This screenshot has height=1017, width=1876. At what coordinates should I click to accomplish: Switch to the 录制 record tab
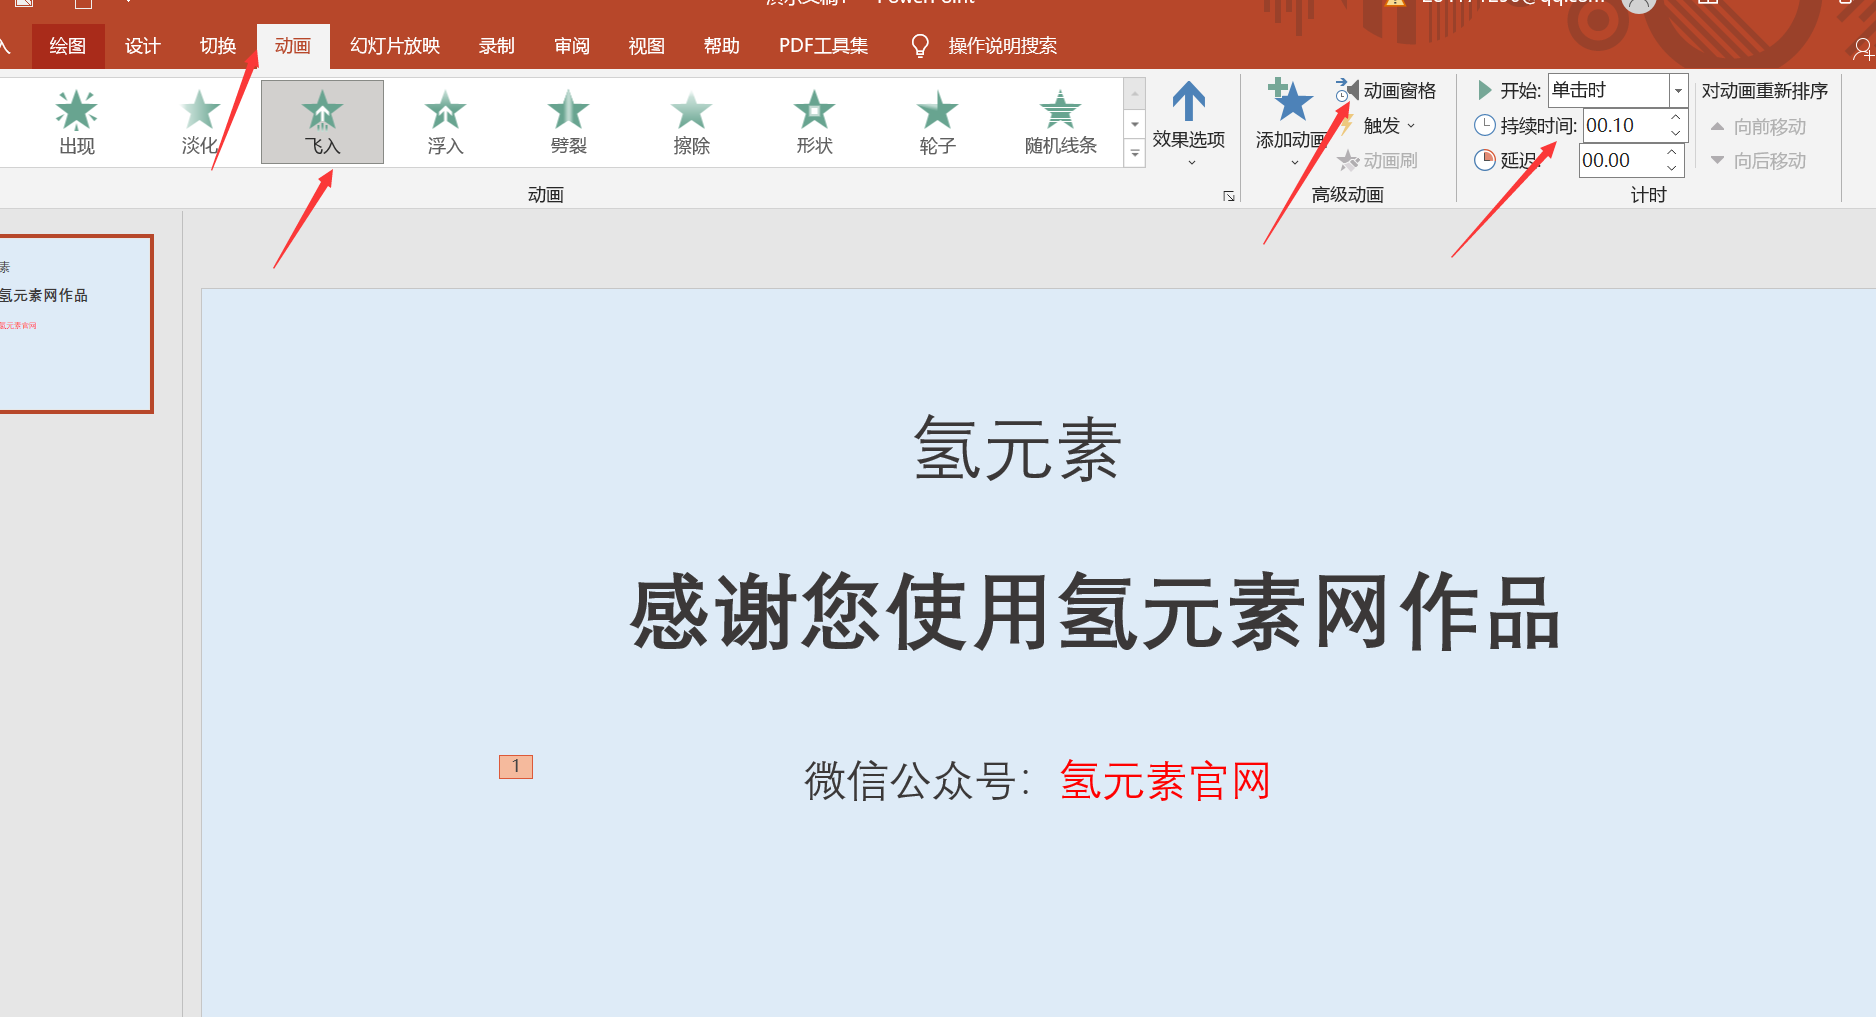click(497, 46)
